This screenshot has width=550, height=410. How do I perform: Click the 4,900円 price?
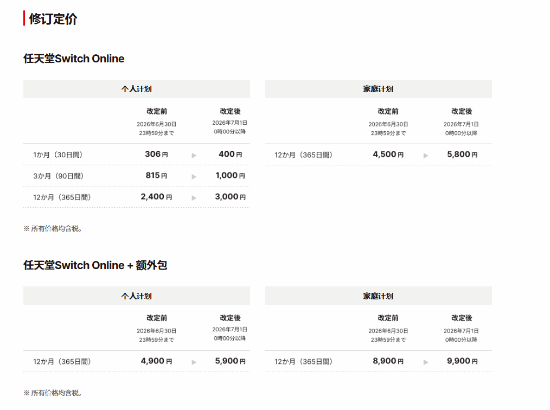coord(156,361)
